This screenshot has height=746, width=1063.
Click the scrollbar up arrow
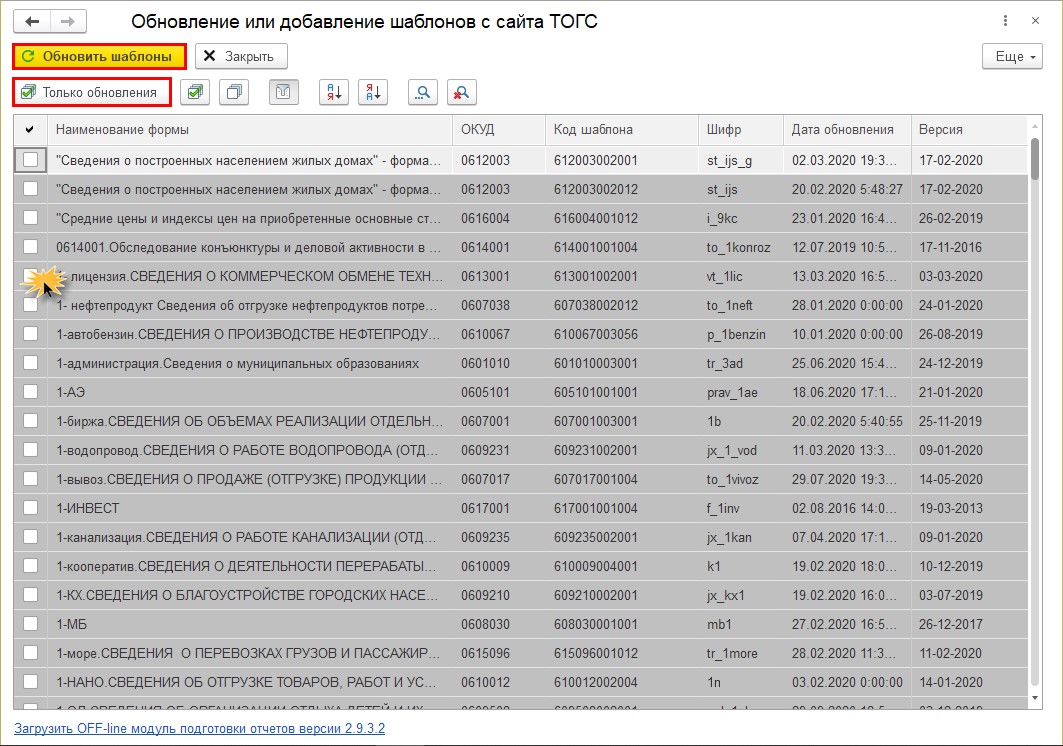point(1035,126)
